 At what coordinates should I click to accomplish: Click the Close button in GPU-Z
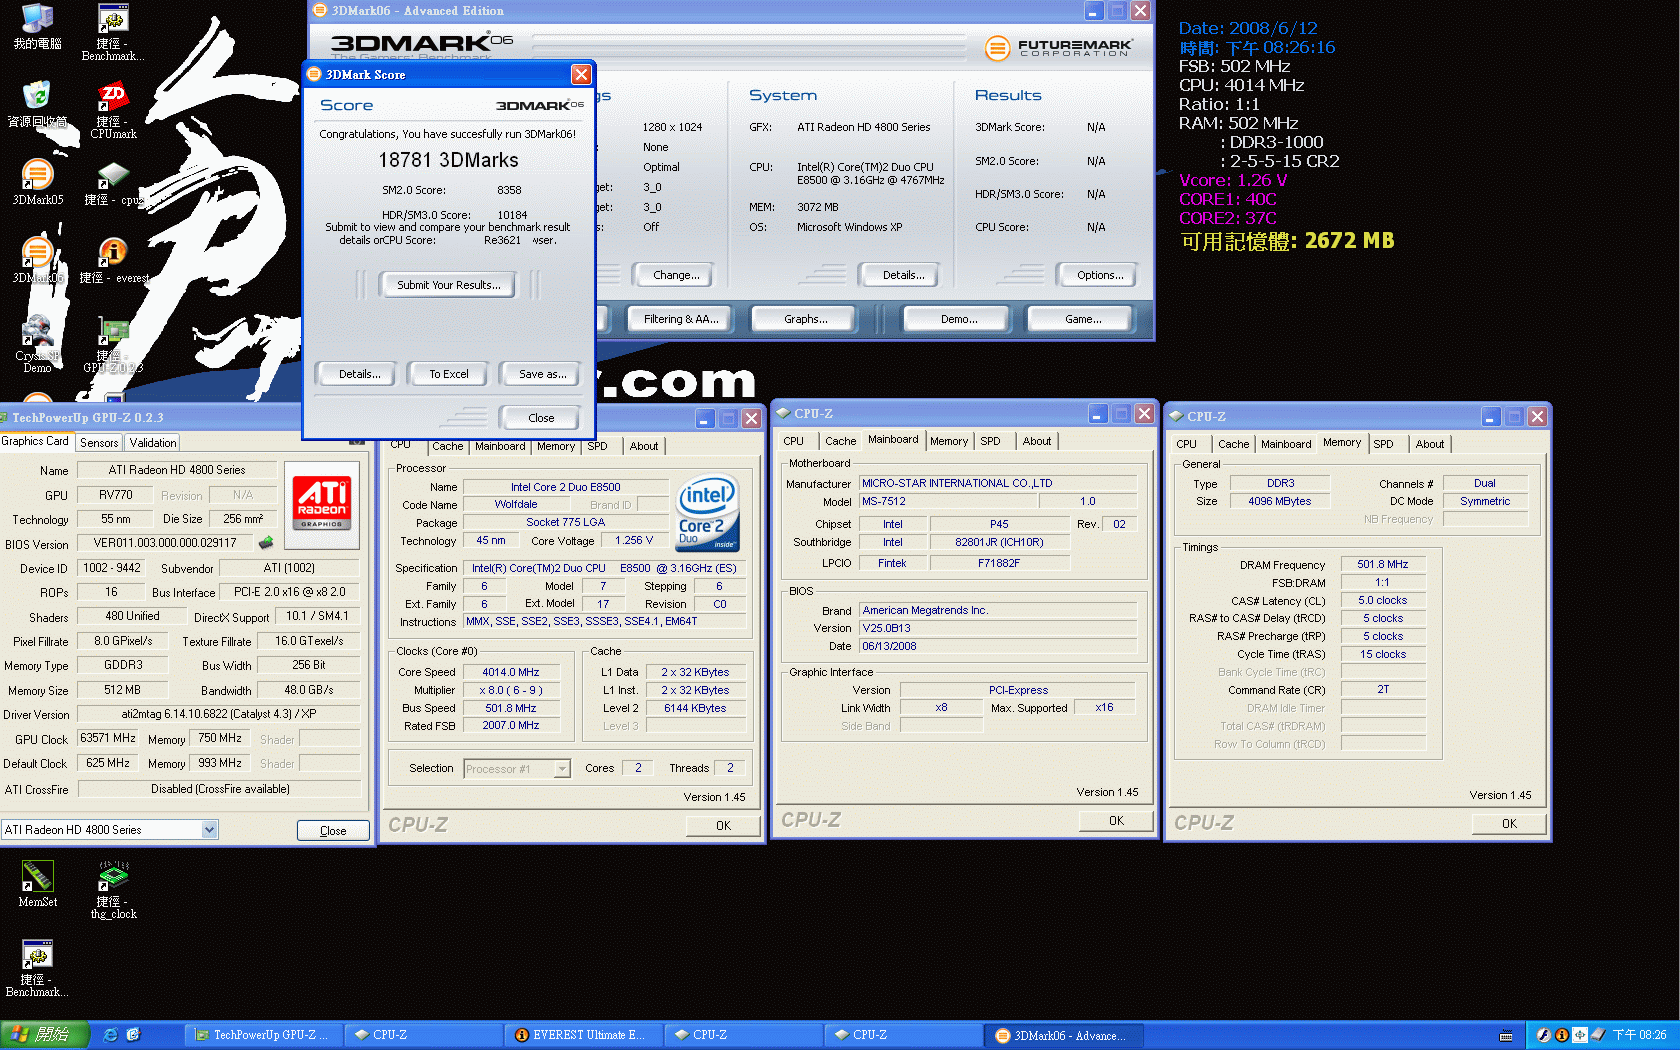[x=333, y=831]
